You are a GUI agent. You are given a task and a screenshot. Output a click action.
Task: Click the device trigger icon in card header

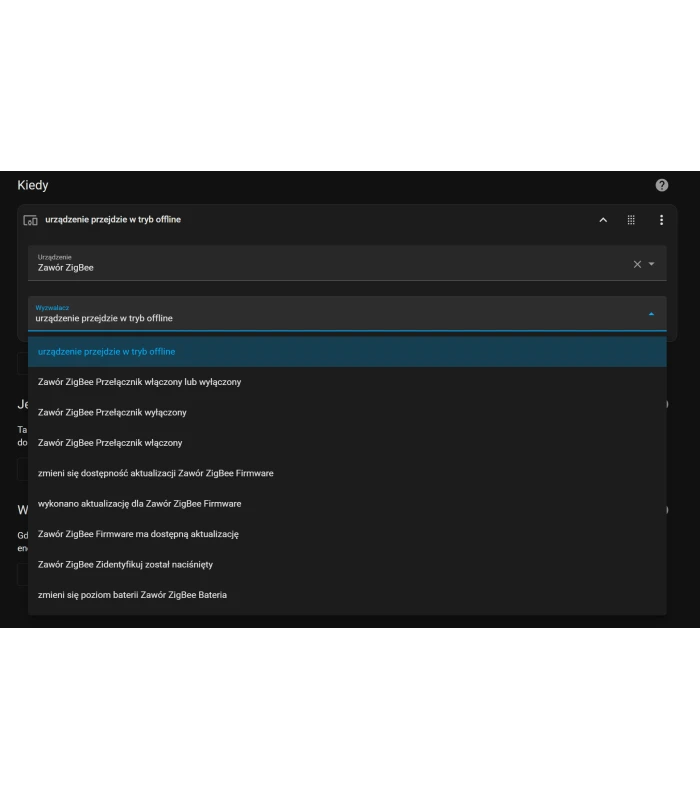pyautogui.click(x=30, y=220)
